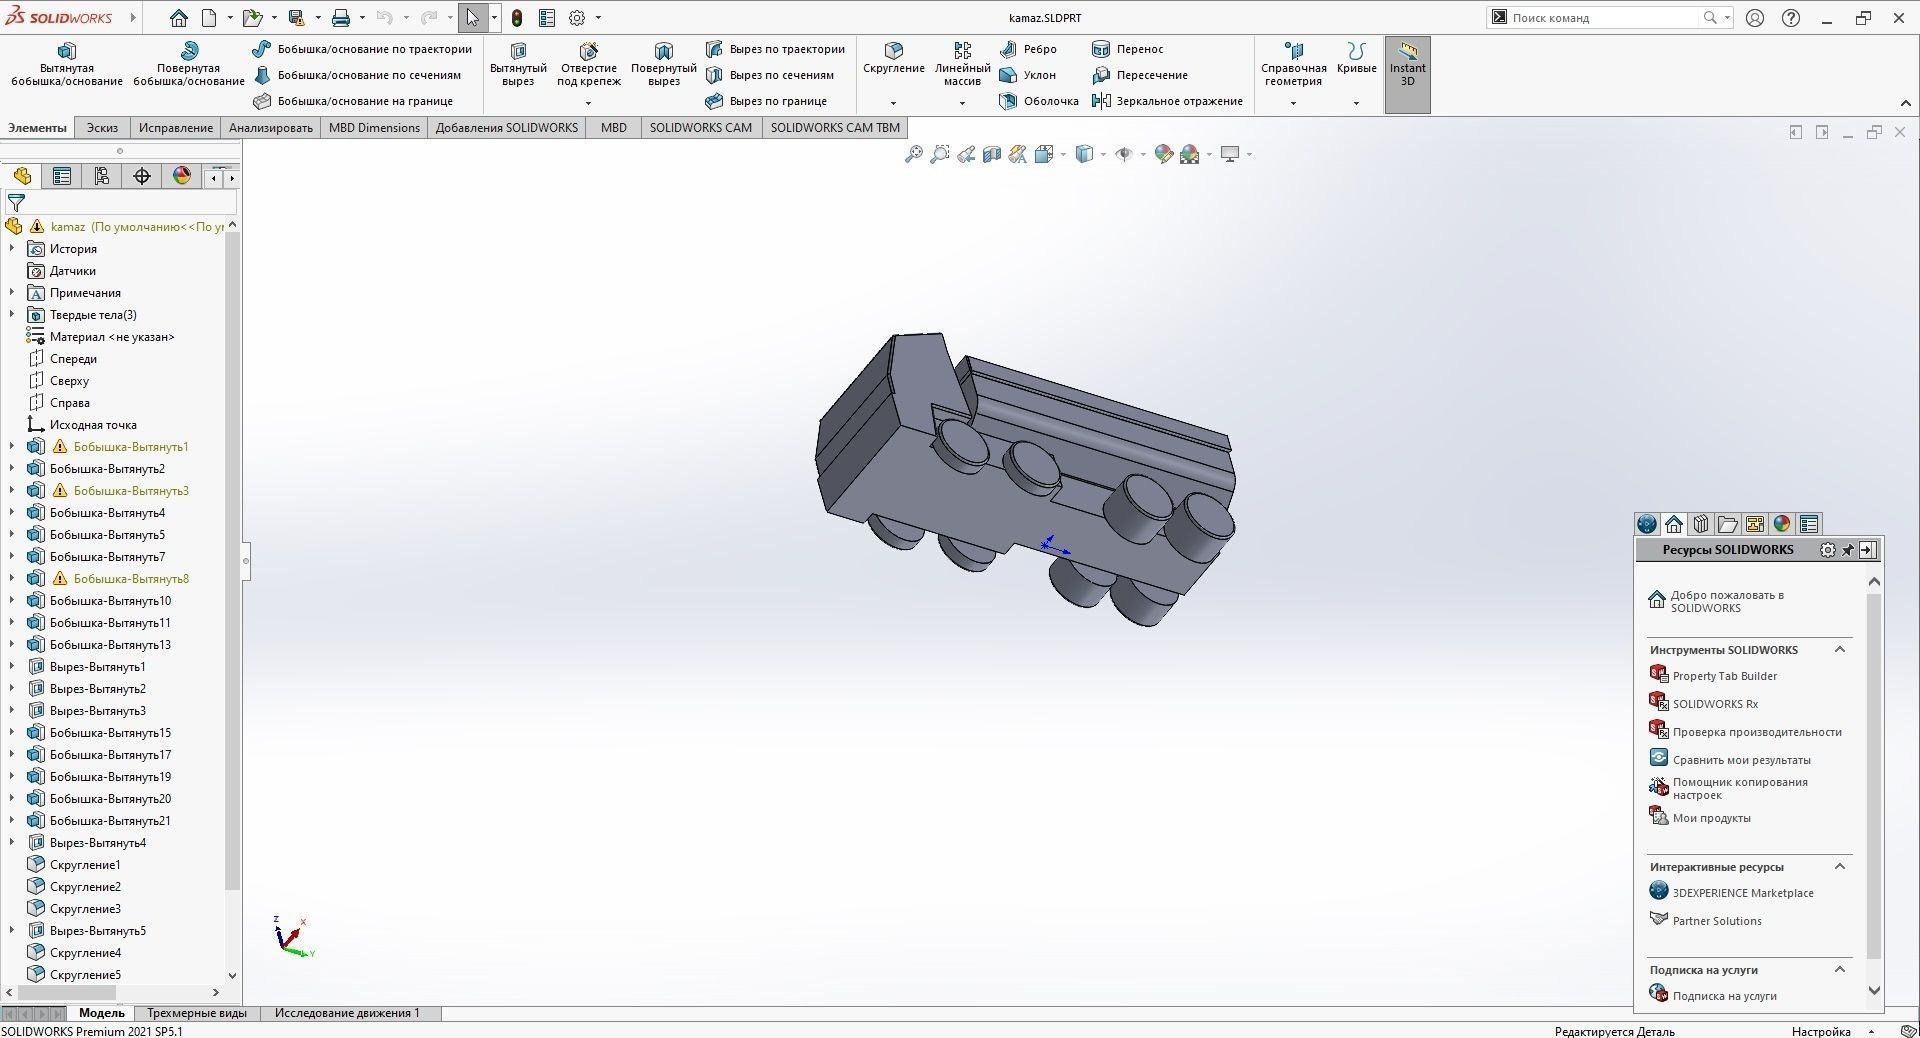
Task: Activate Повернутый вырез tool
Action: (x=663, y=65)
